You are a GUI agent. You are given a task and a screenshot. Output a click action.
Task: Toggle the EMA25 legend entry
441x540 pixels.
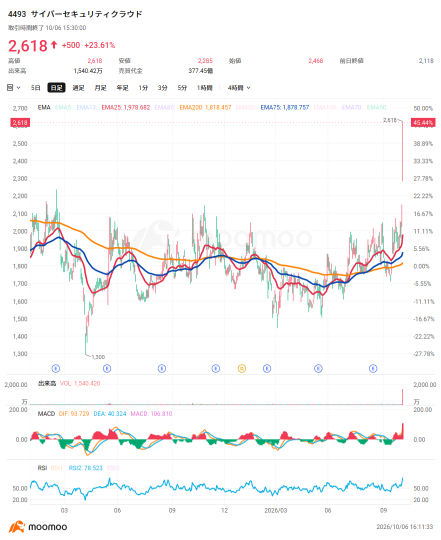(x=126, y=107)
